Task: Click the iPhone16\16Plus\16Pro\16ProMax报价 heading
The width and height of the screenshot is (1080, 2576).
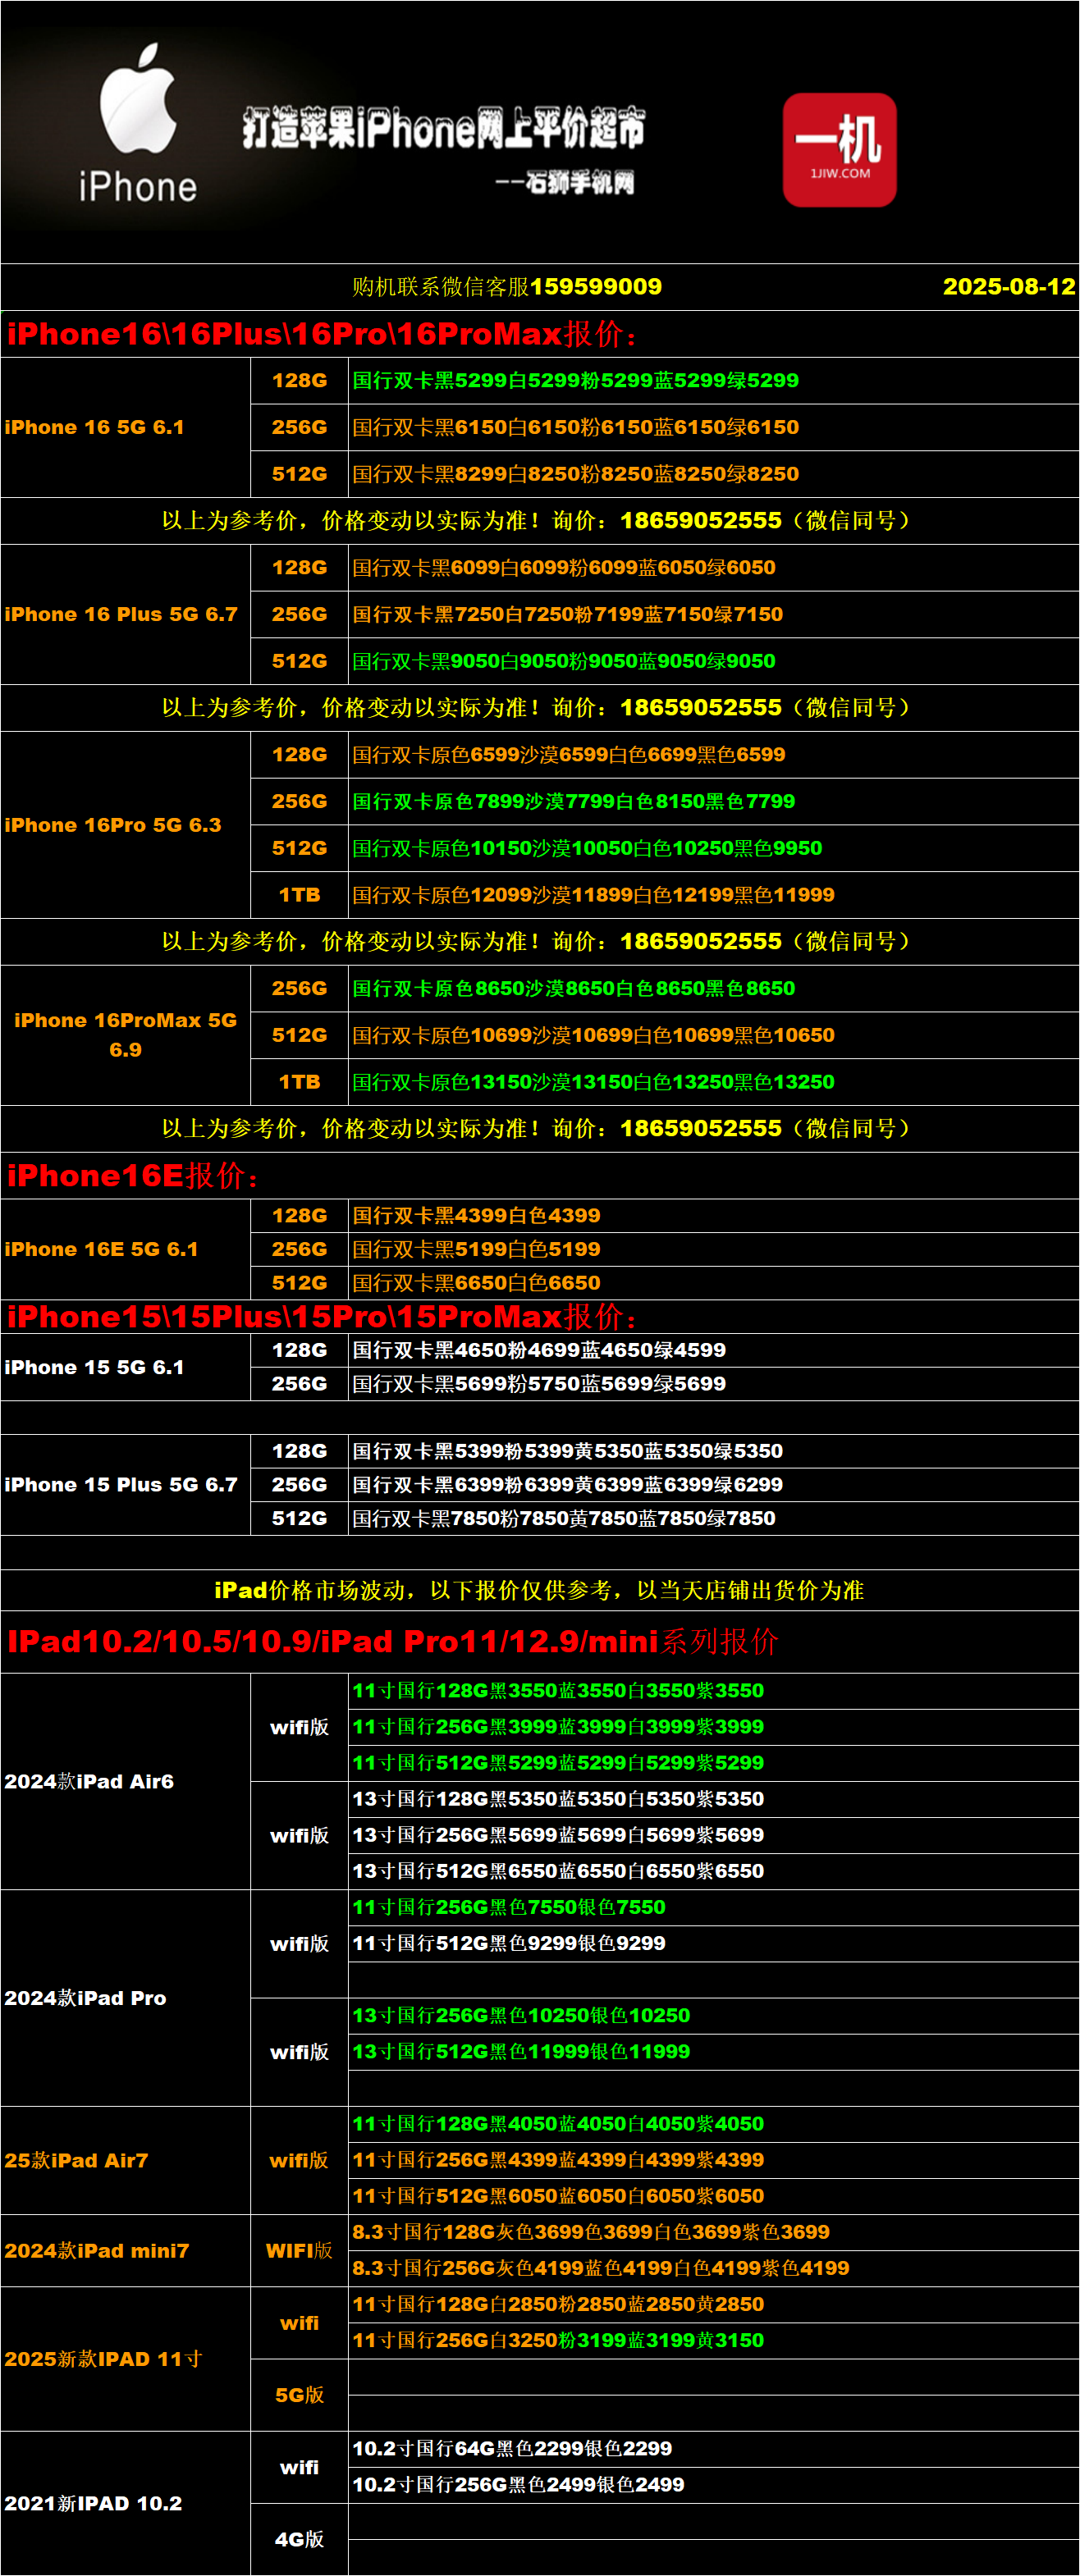Action: [x=322, y=334]
